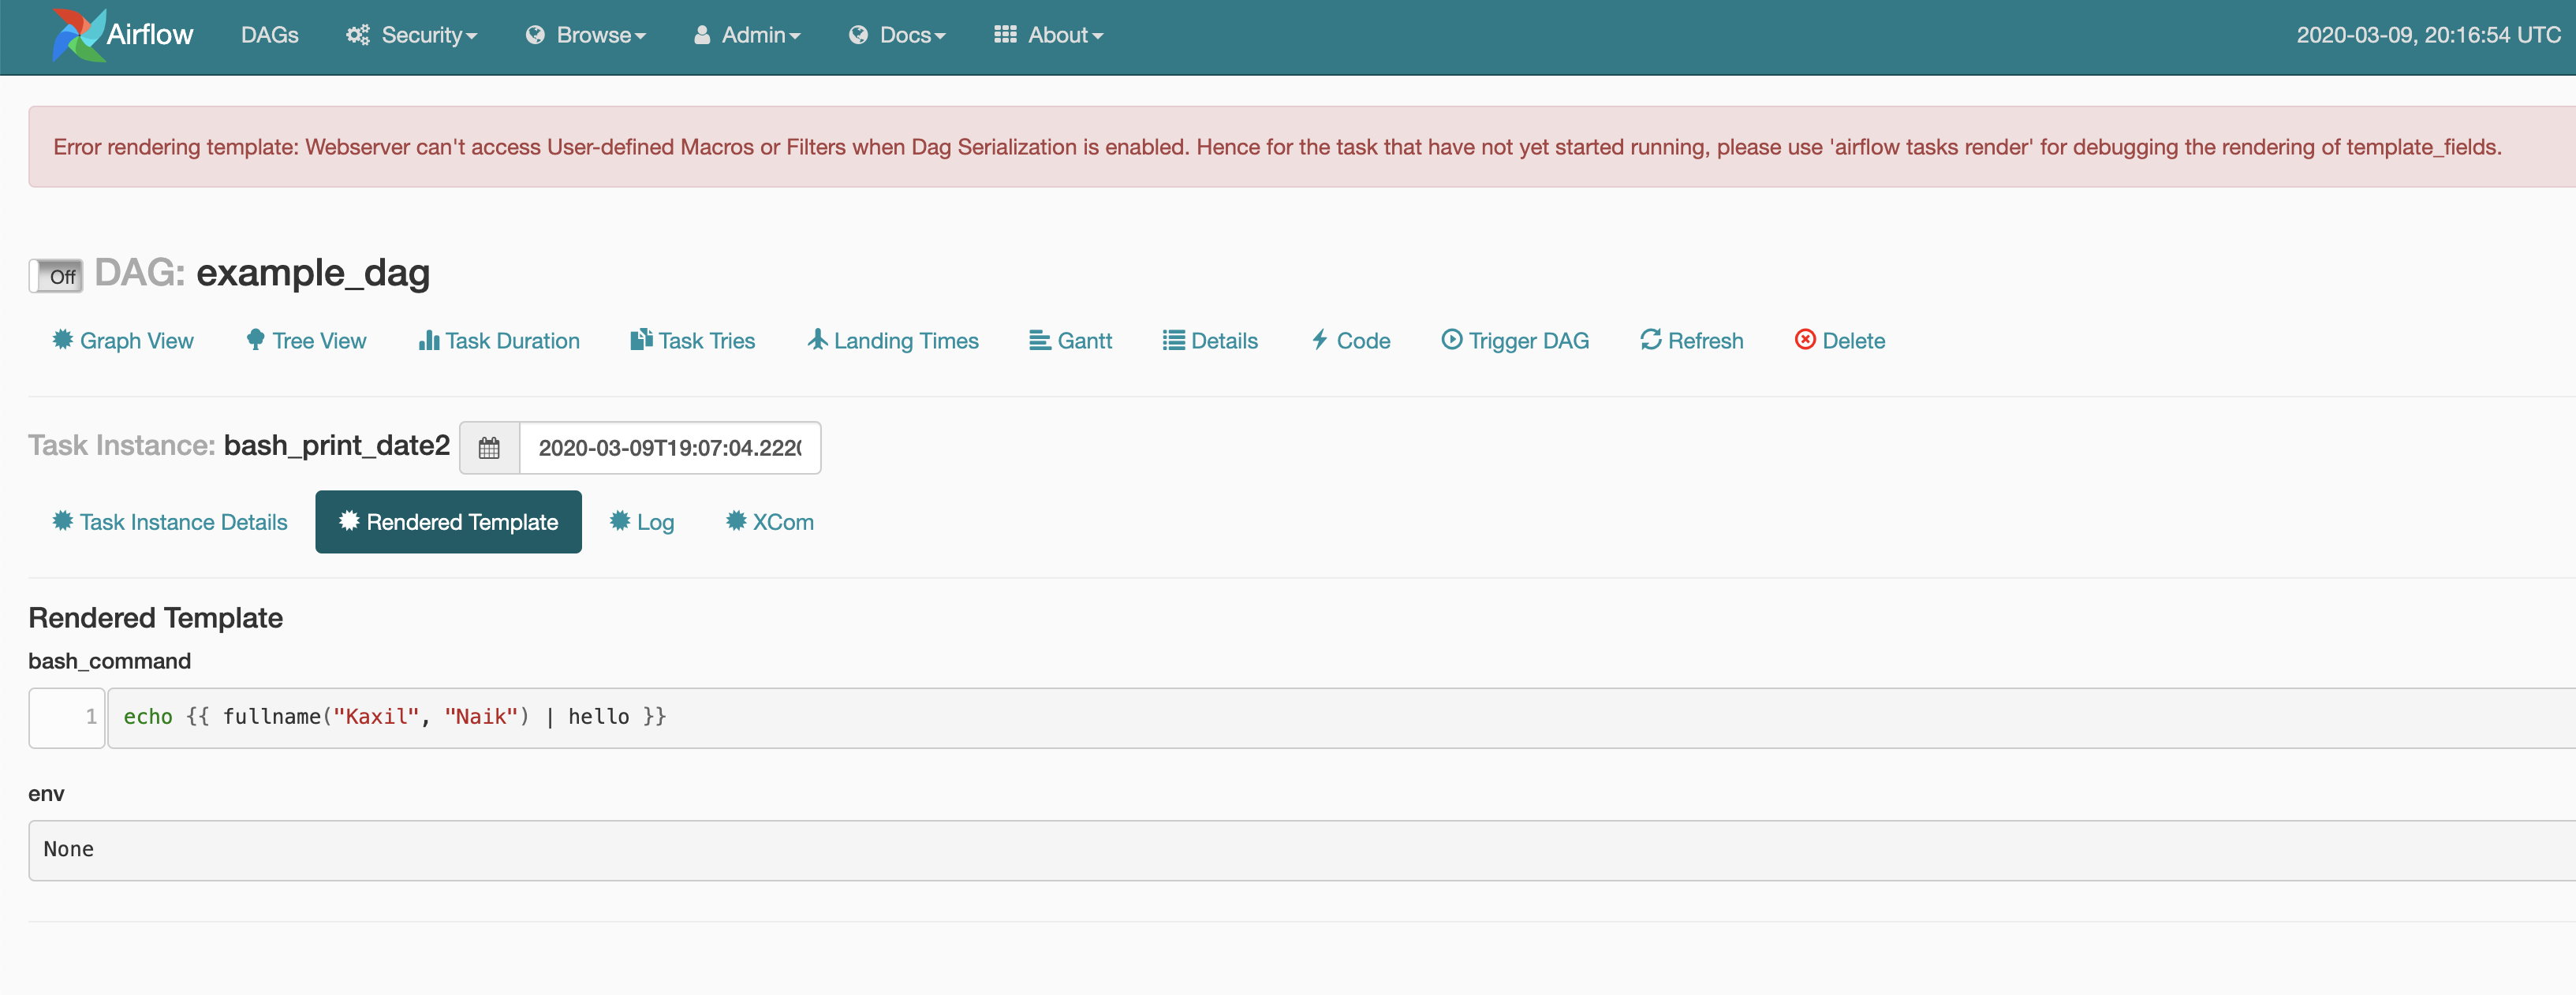The width and height of the screenshot is (2576, 995).
Task: Click the execution date input field
Action: tap(669, 448)
